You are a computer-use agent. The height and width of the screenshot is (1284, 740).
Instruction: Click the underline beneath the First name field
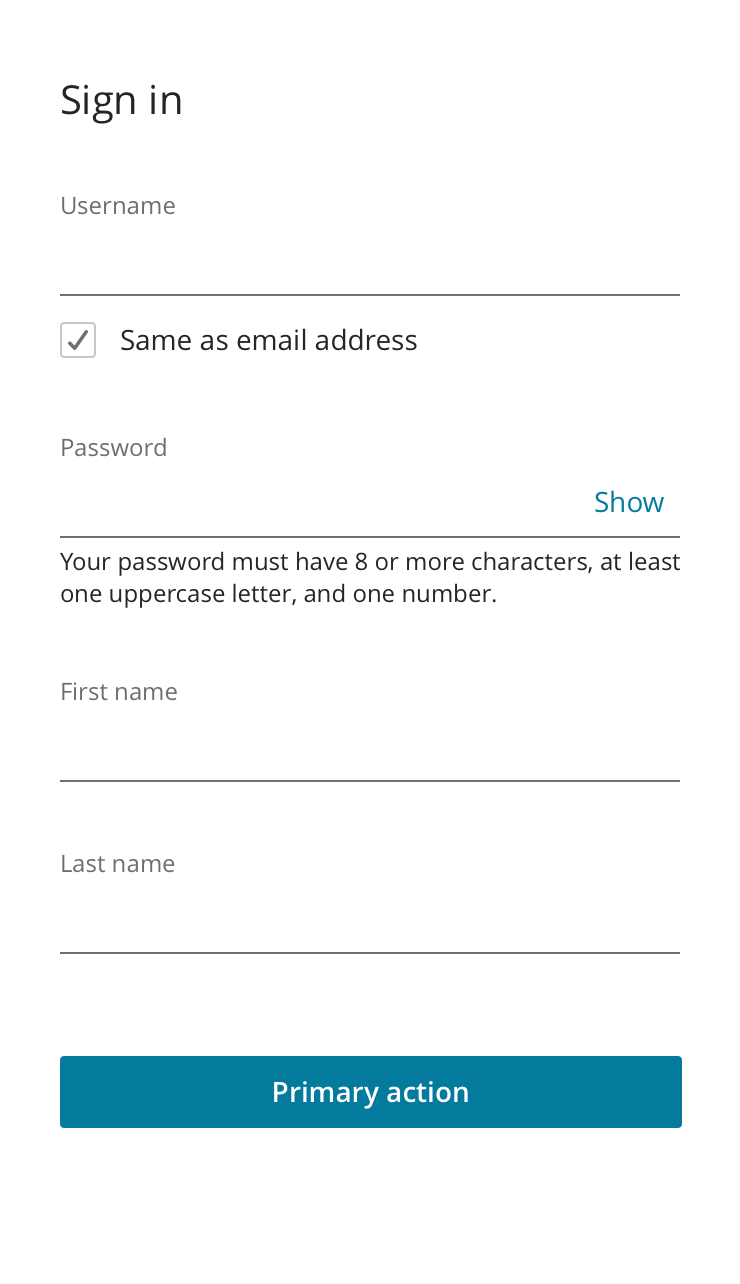click(369, 781)
